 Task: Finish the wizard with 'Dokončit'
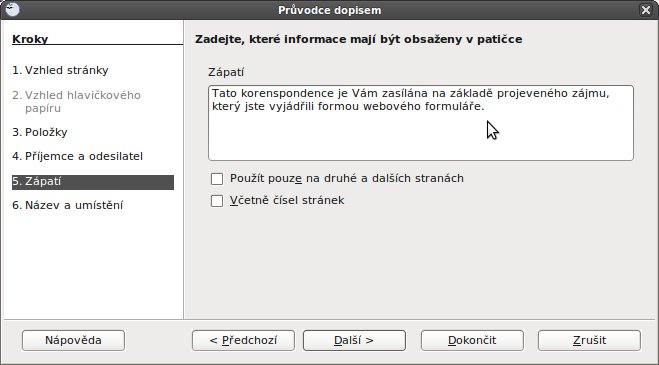pos(472,340)
